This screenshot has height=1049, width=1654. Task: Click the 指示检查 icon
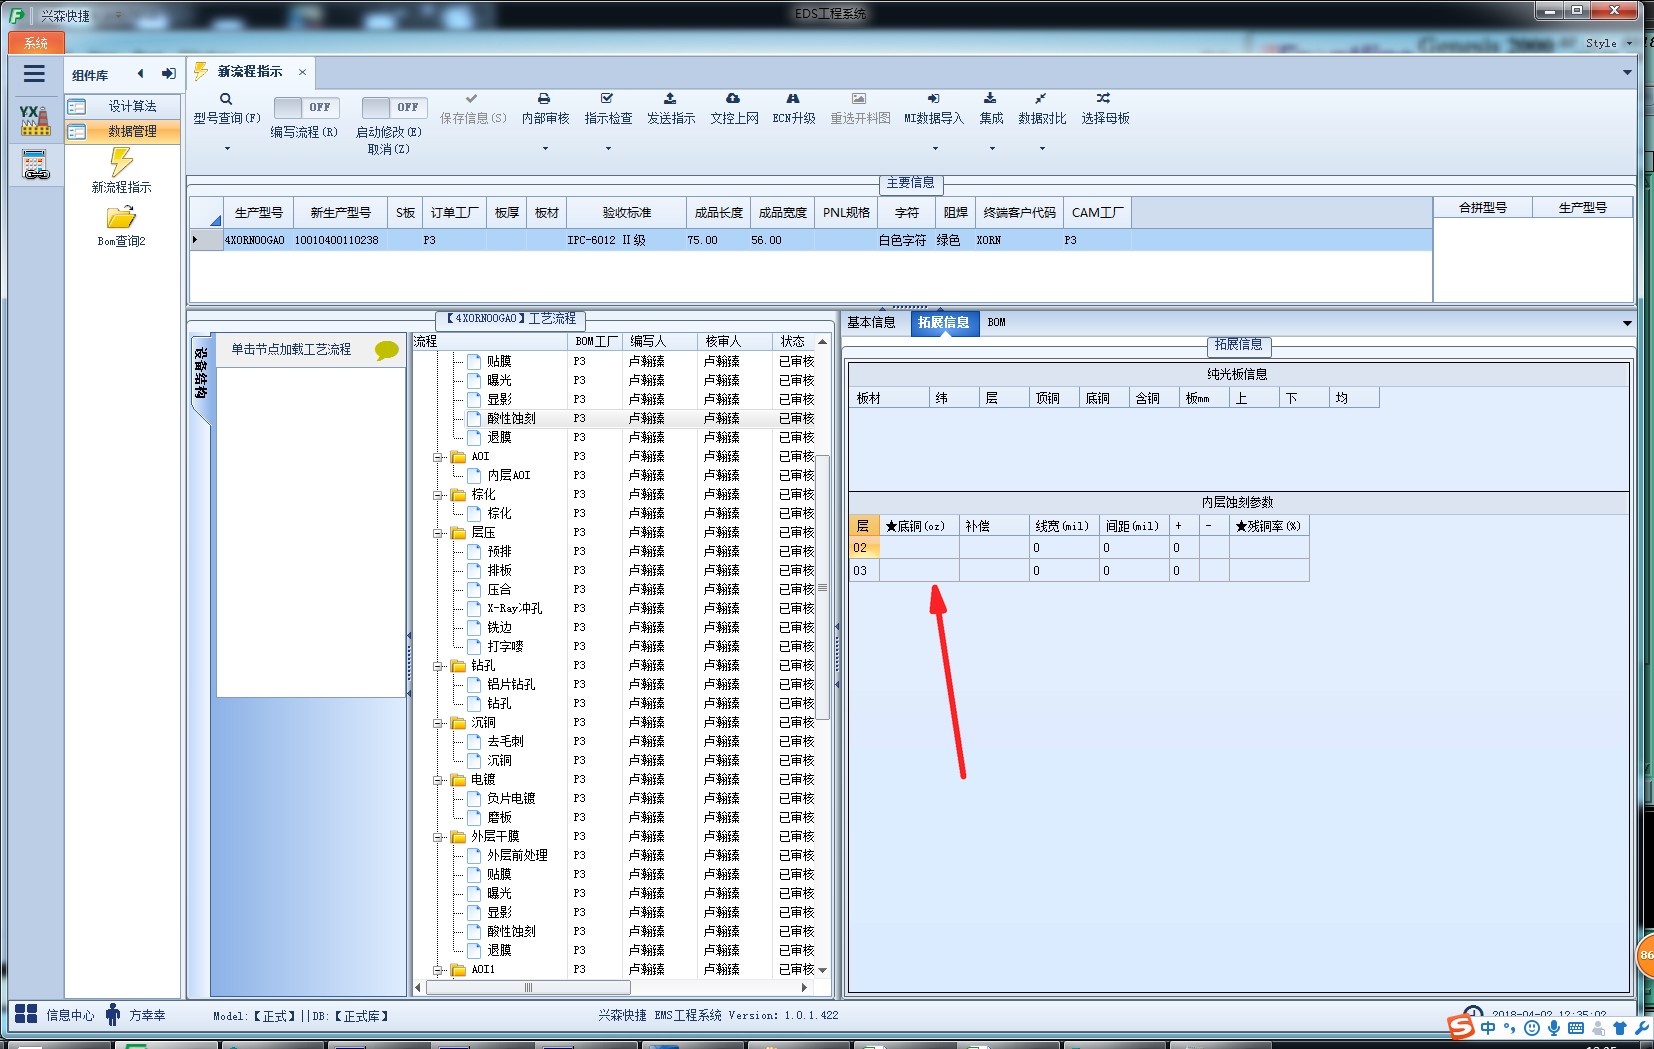coord(607,99)
